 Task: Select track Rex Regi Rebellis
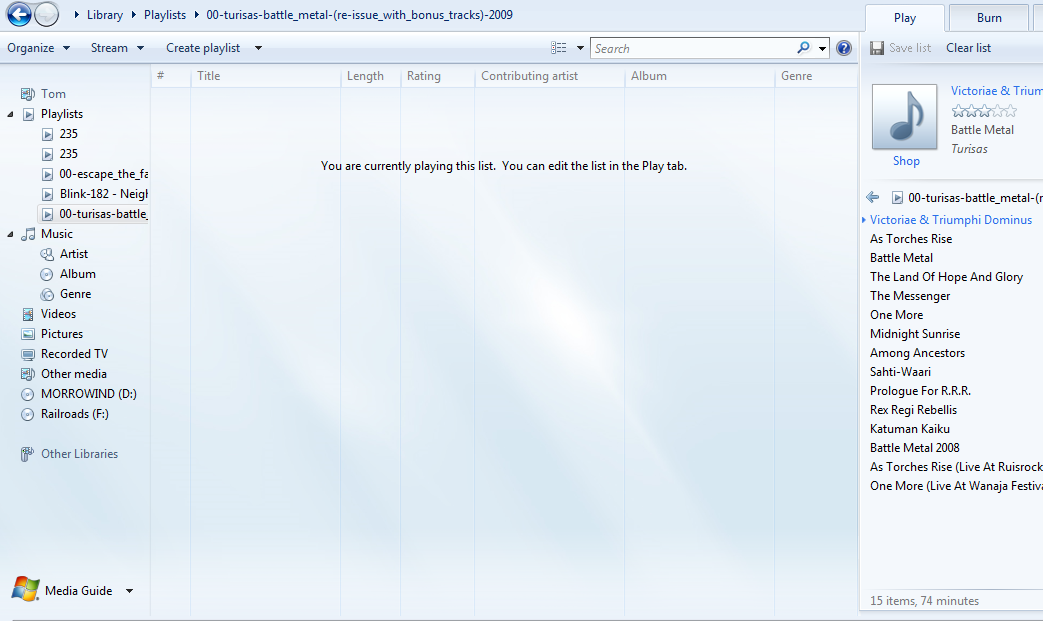[x=913, y=410]
